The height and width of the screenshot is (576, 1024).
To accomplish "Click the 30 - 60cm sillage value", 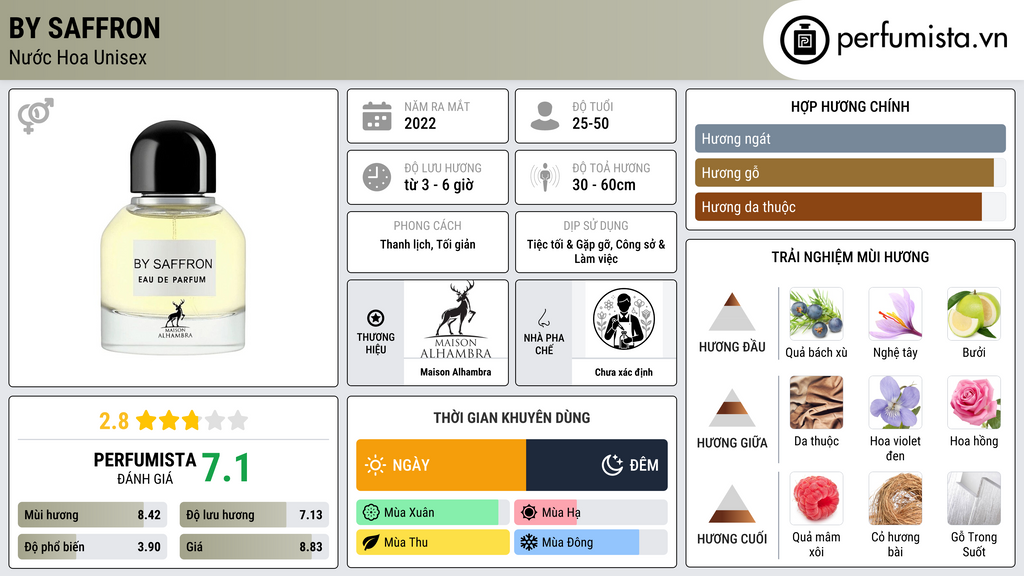I will (603, 185).
